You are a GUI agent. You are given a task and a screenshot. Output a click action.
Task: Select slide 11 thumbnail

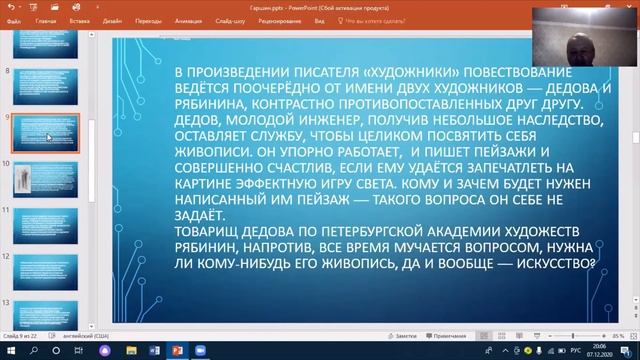tap(45, 226)
